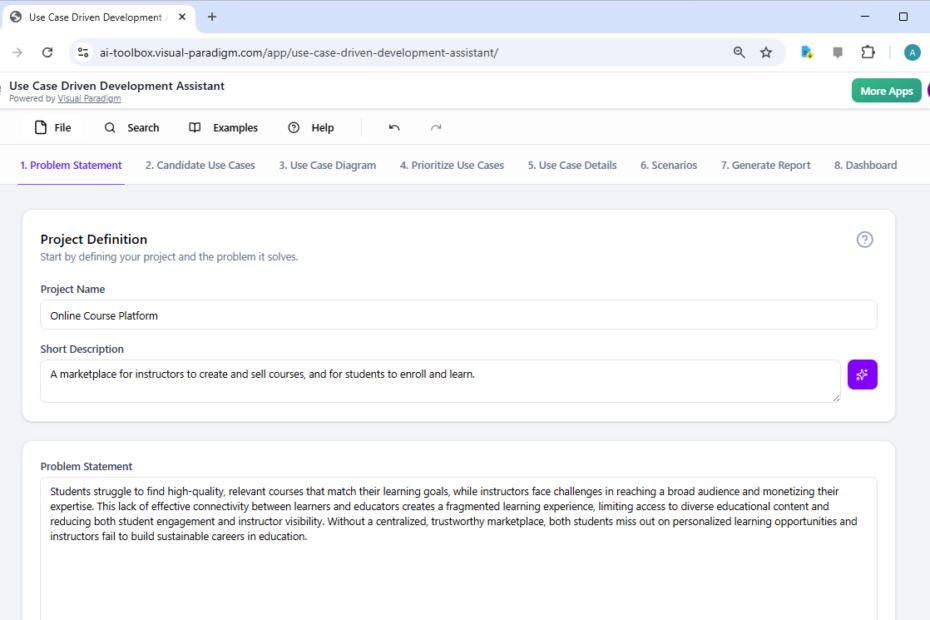The width and height of the screenshot is (930, 620).
Task: Open the Examples menu
Action: point(223,128)
